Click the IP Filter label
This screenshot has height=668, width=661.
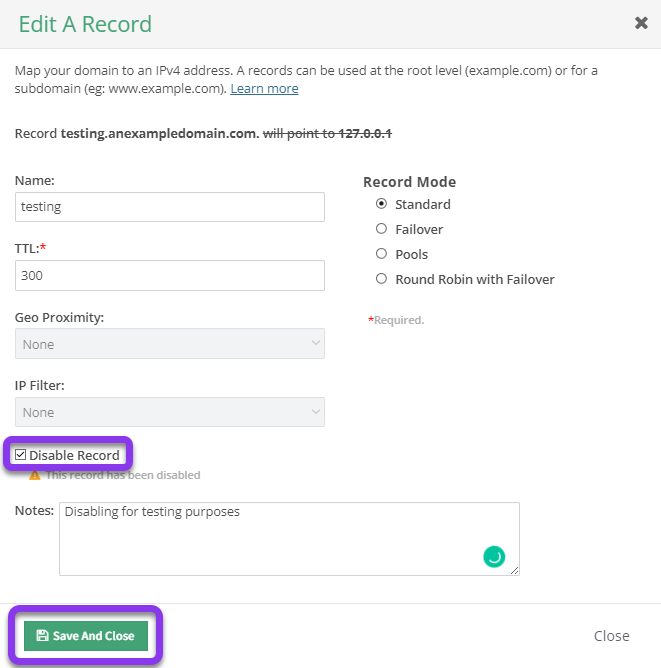(40, 386)
